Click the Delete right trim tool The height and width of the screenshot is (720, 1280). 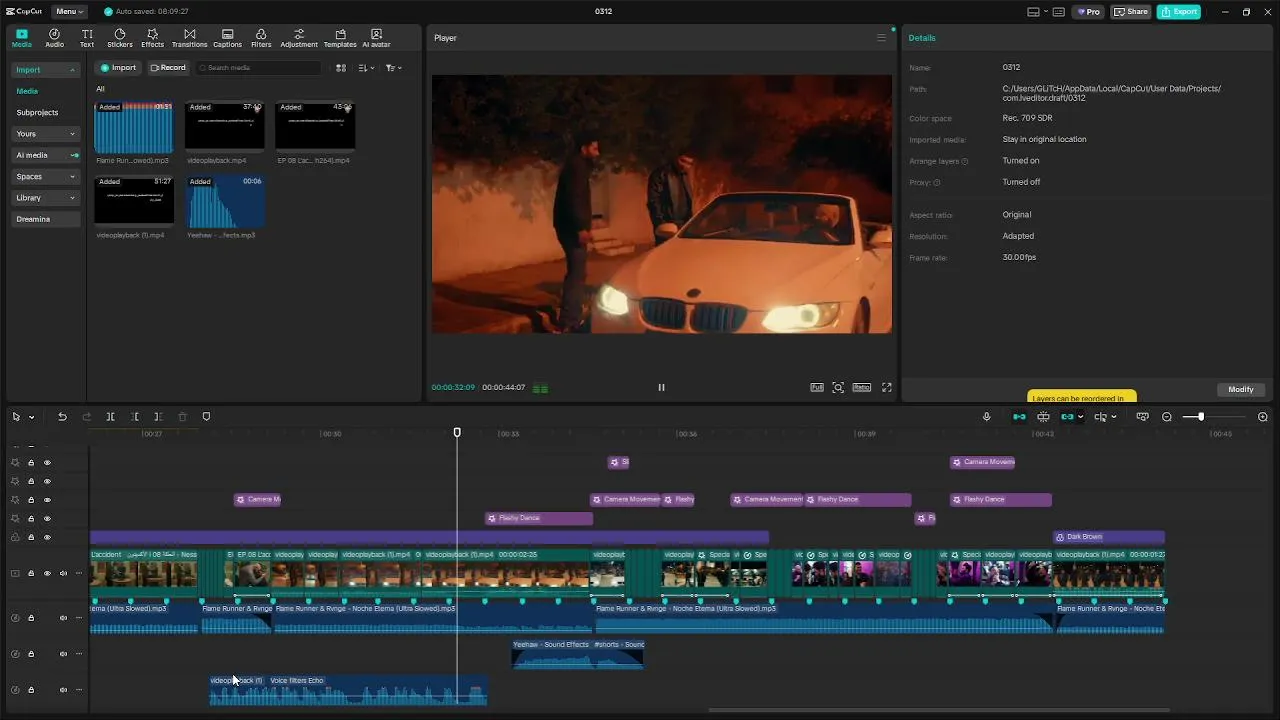(158, 417)
